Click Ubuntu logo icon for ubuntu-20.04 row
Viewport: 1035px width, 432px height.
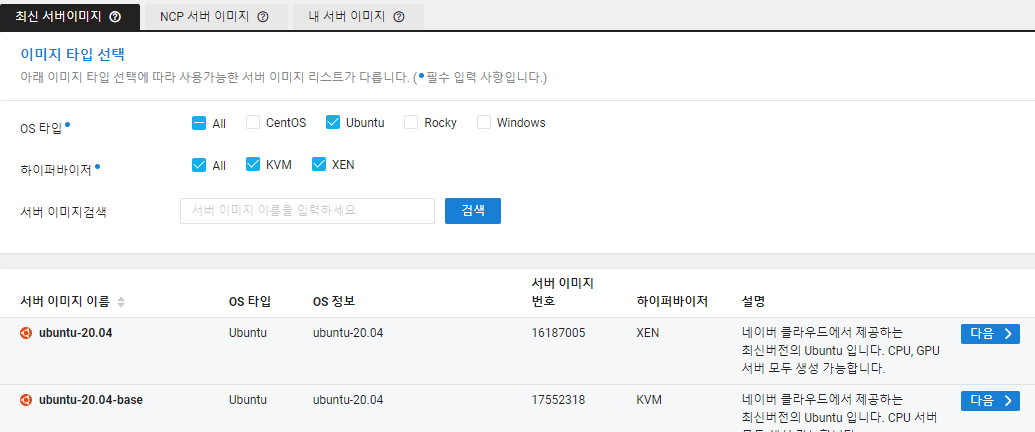[x=26, y=333]
